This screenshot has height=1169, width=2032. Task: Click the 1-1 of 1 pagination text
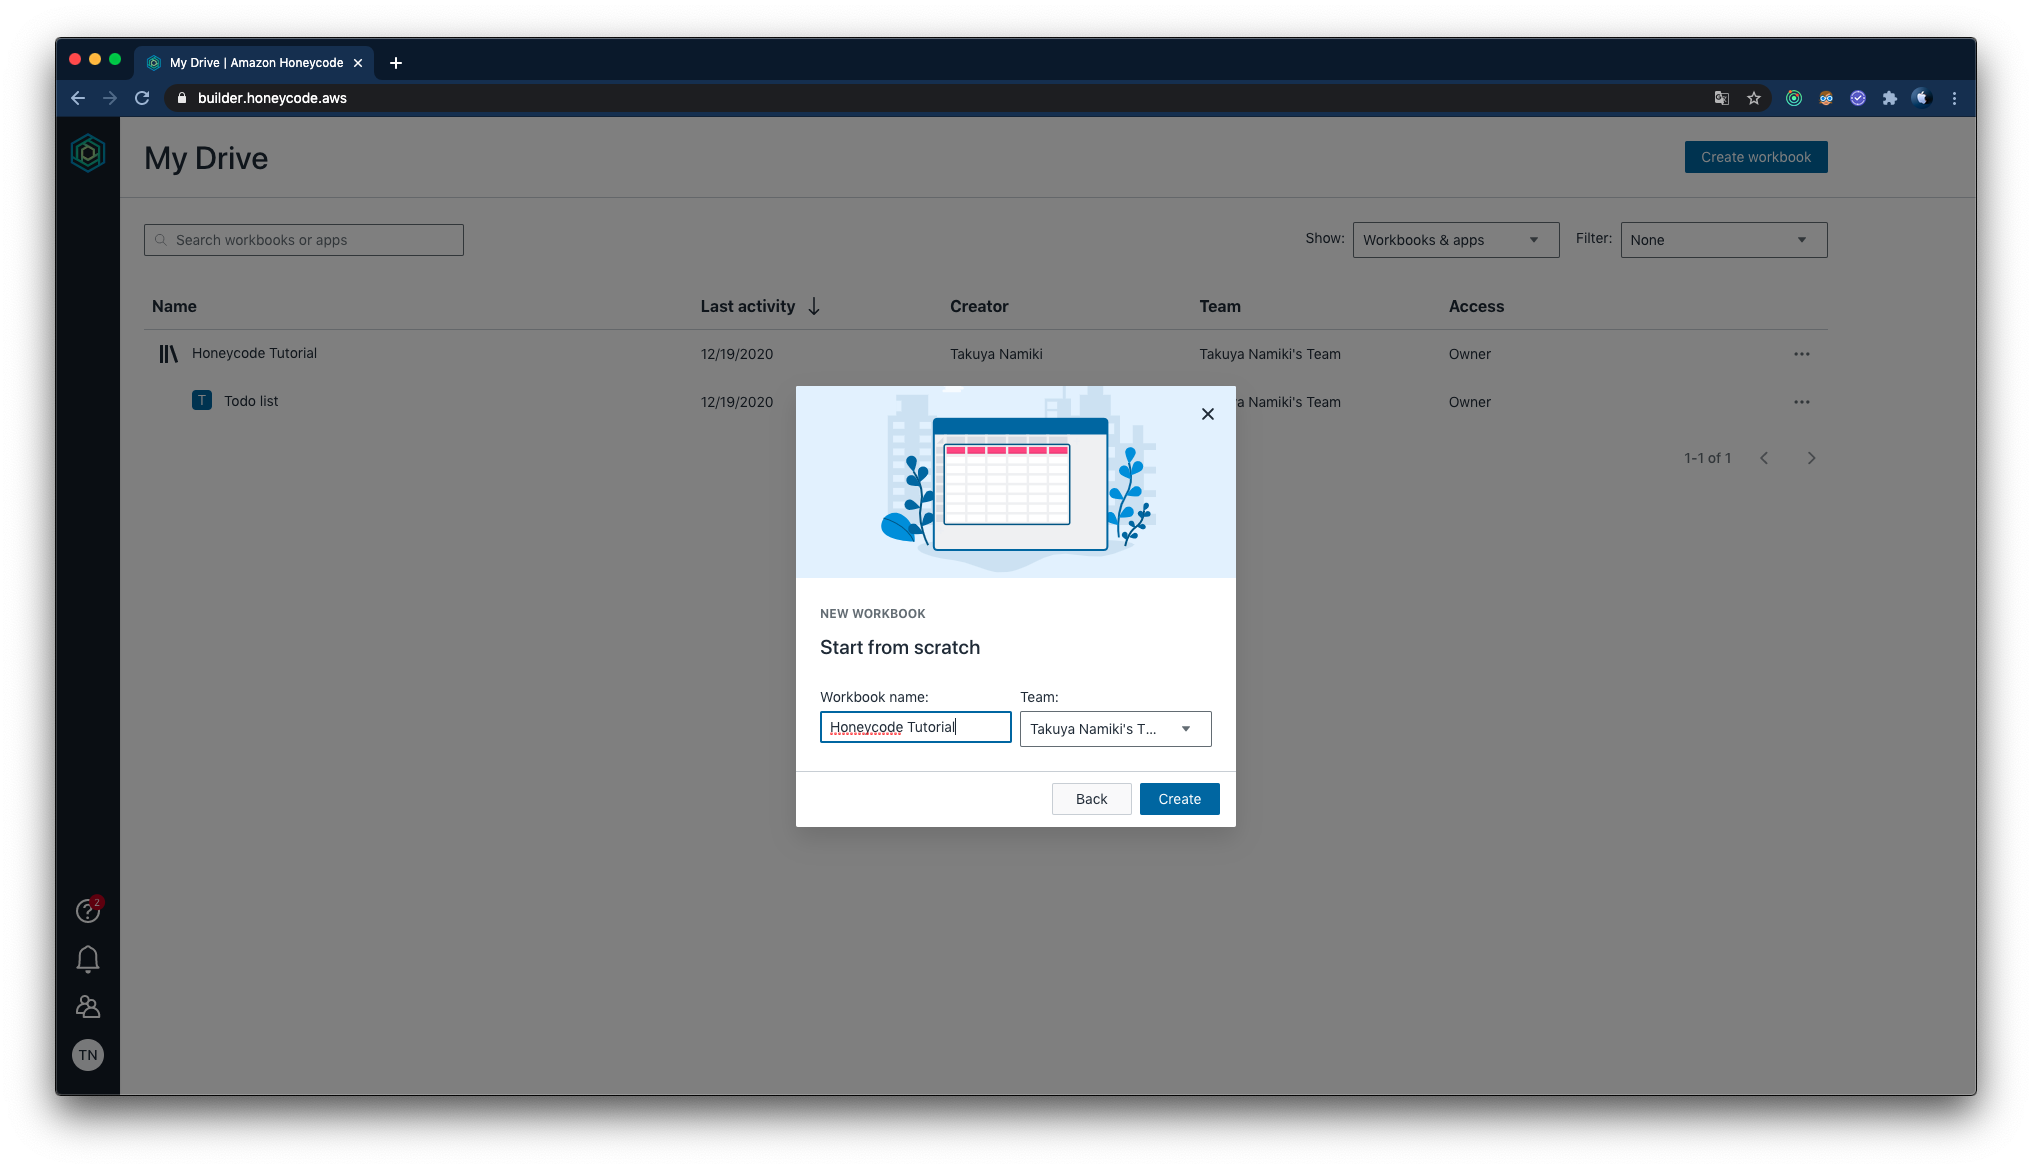click(1707, 458)
